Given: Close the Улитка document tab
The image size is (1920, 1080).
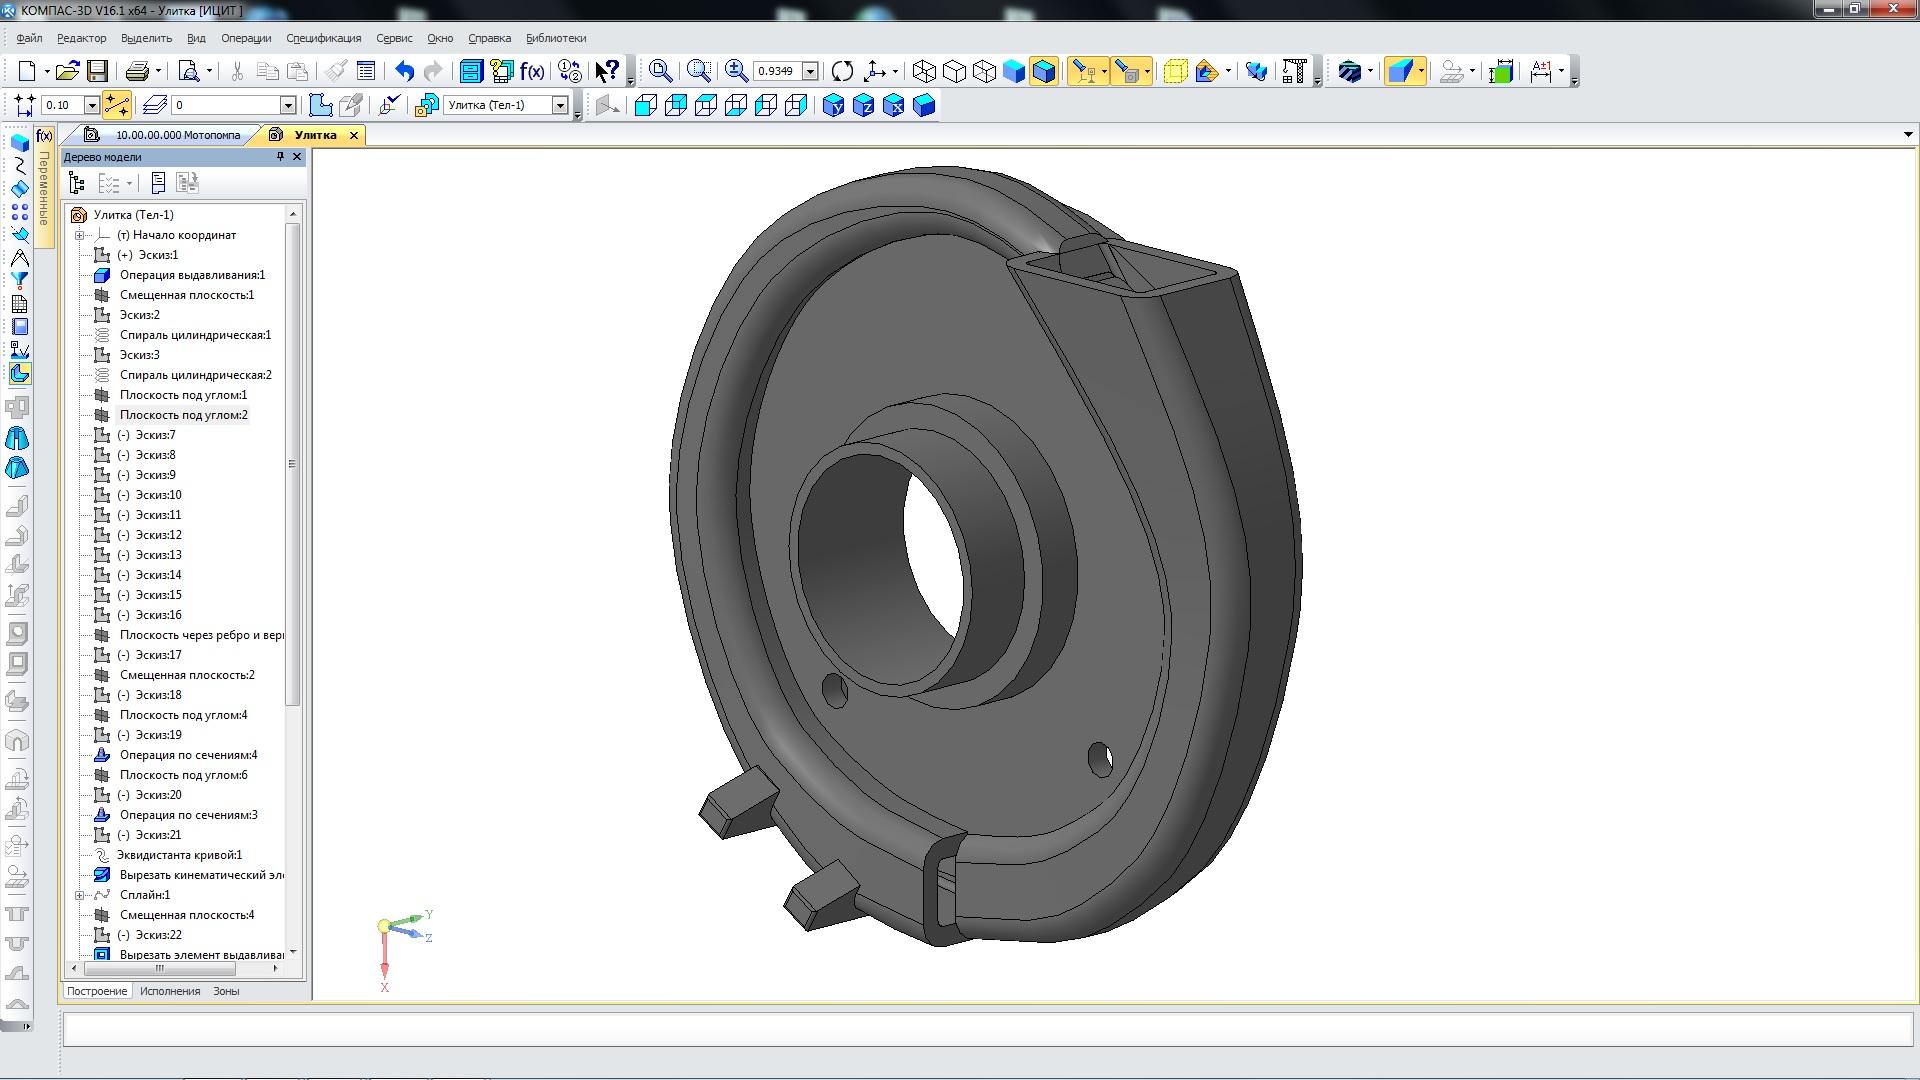Looking at the screenshot, I should 354,135.
